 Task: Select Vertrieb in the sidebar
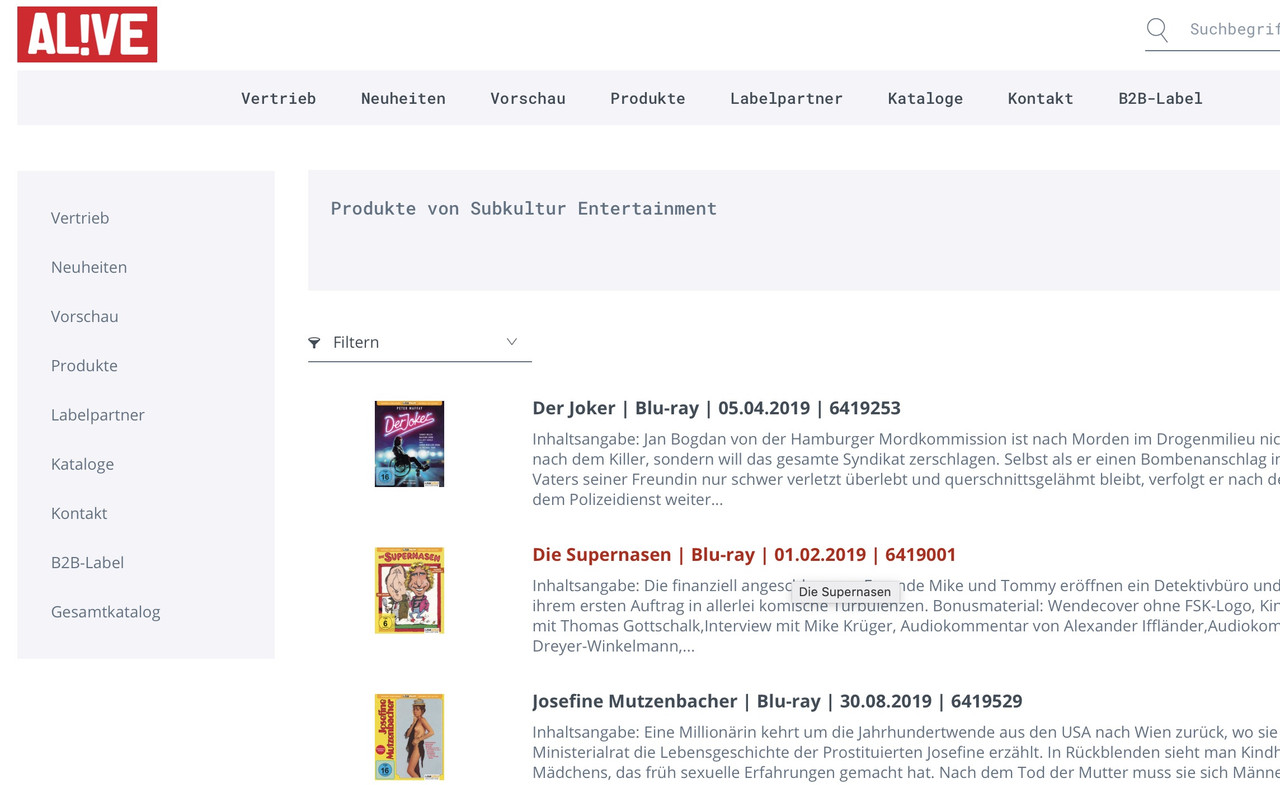[x=80, y=218]
